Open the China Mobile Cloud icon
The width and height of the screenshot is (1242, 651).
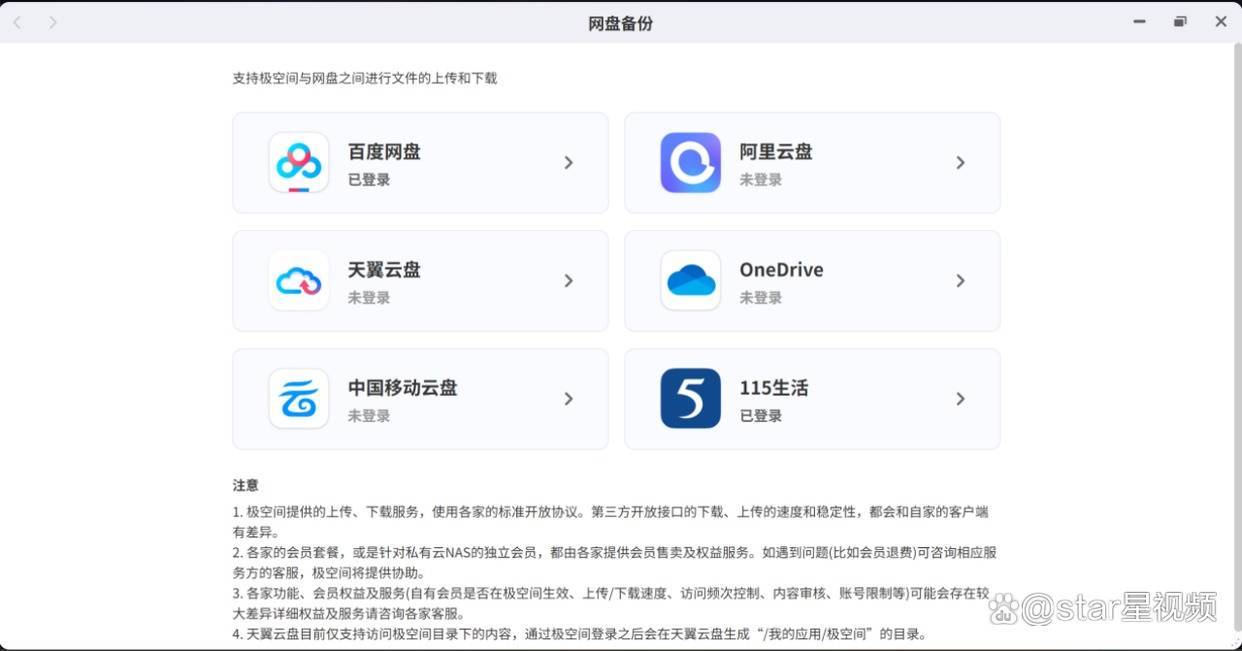(299, 398)
